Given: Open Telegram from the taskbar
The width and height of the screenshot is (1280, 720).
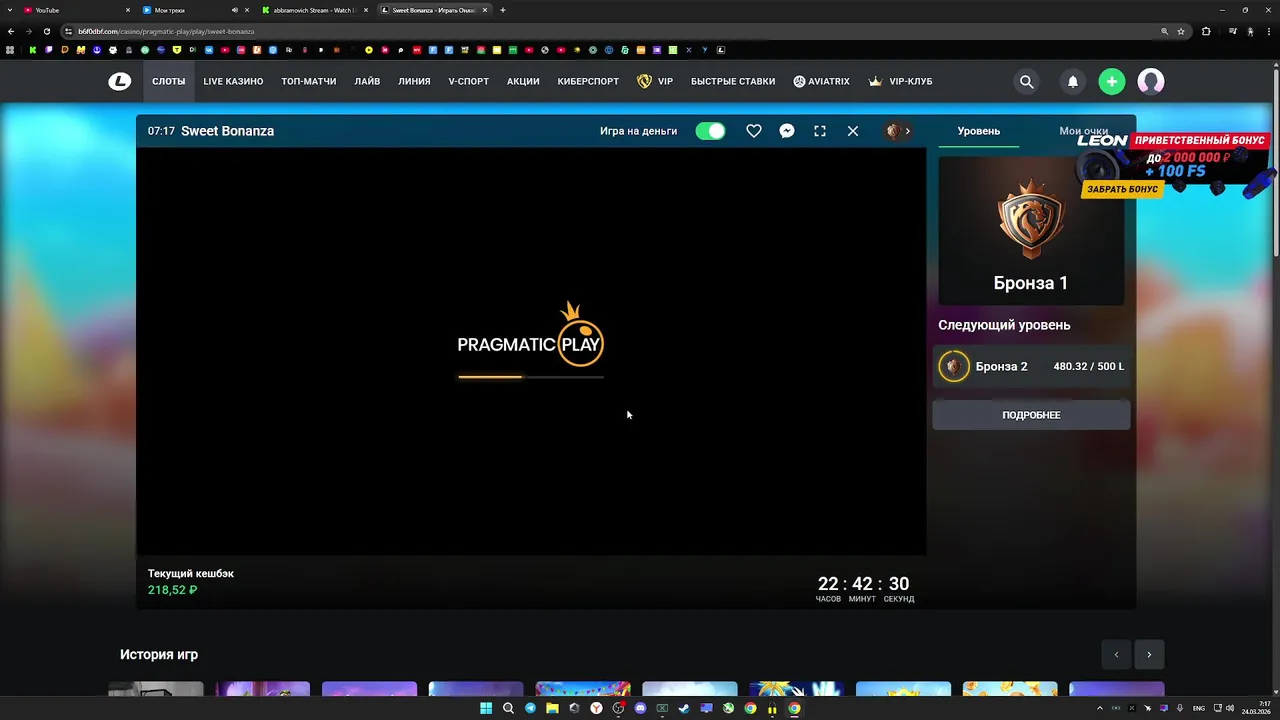Looking at the screenshot, I should (x=530, y=708).
